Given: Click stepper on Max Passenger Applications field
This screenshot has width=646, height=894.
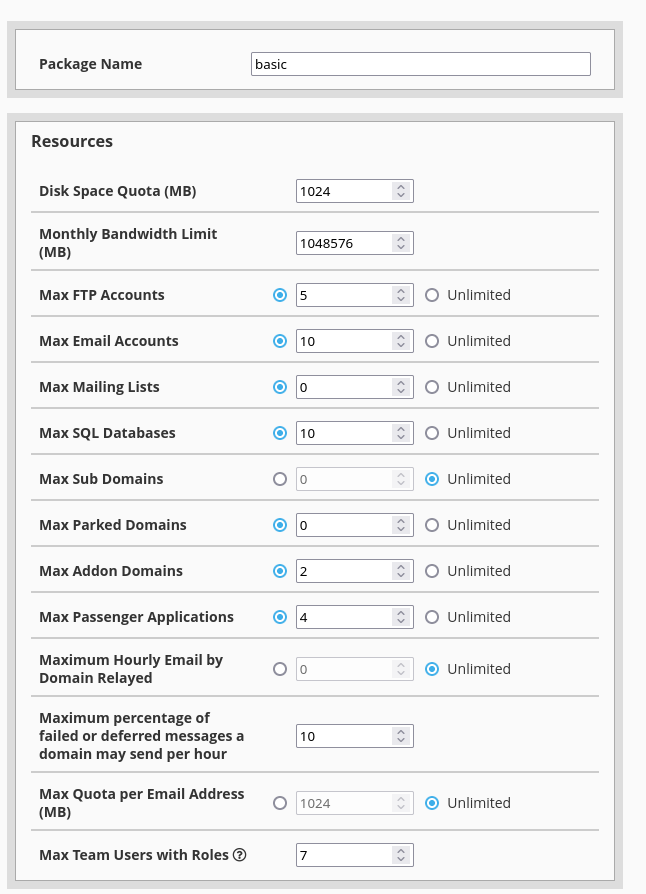Looking at the screenshot, I should click(x=401, y=617).
